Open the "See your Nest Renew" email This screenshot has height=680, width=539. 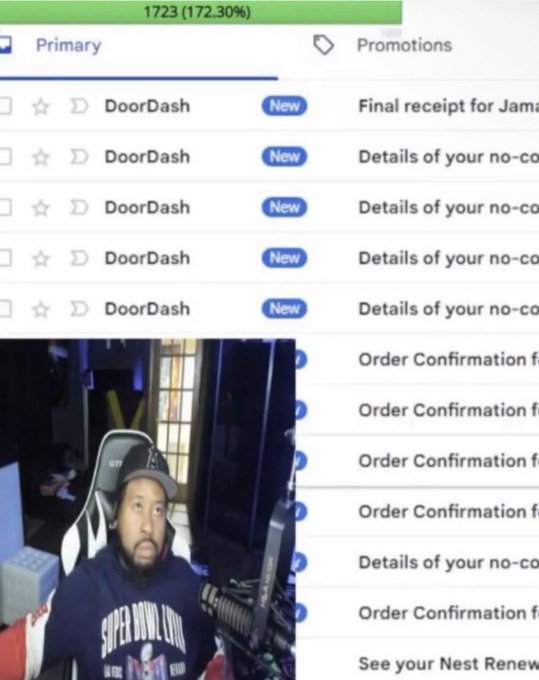[448, 664]
